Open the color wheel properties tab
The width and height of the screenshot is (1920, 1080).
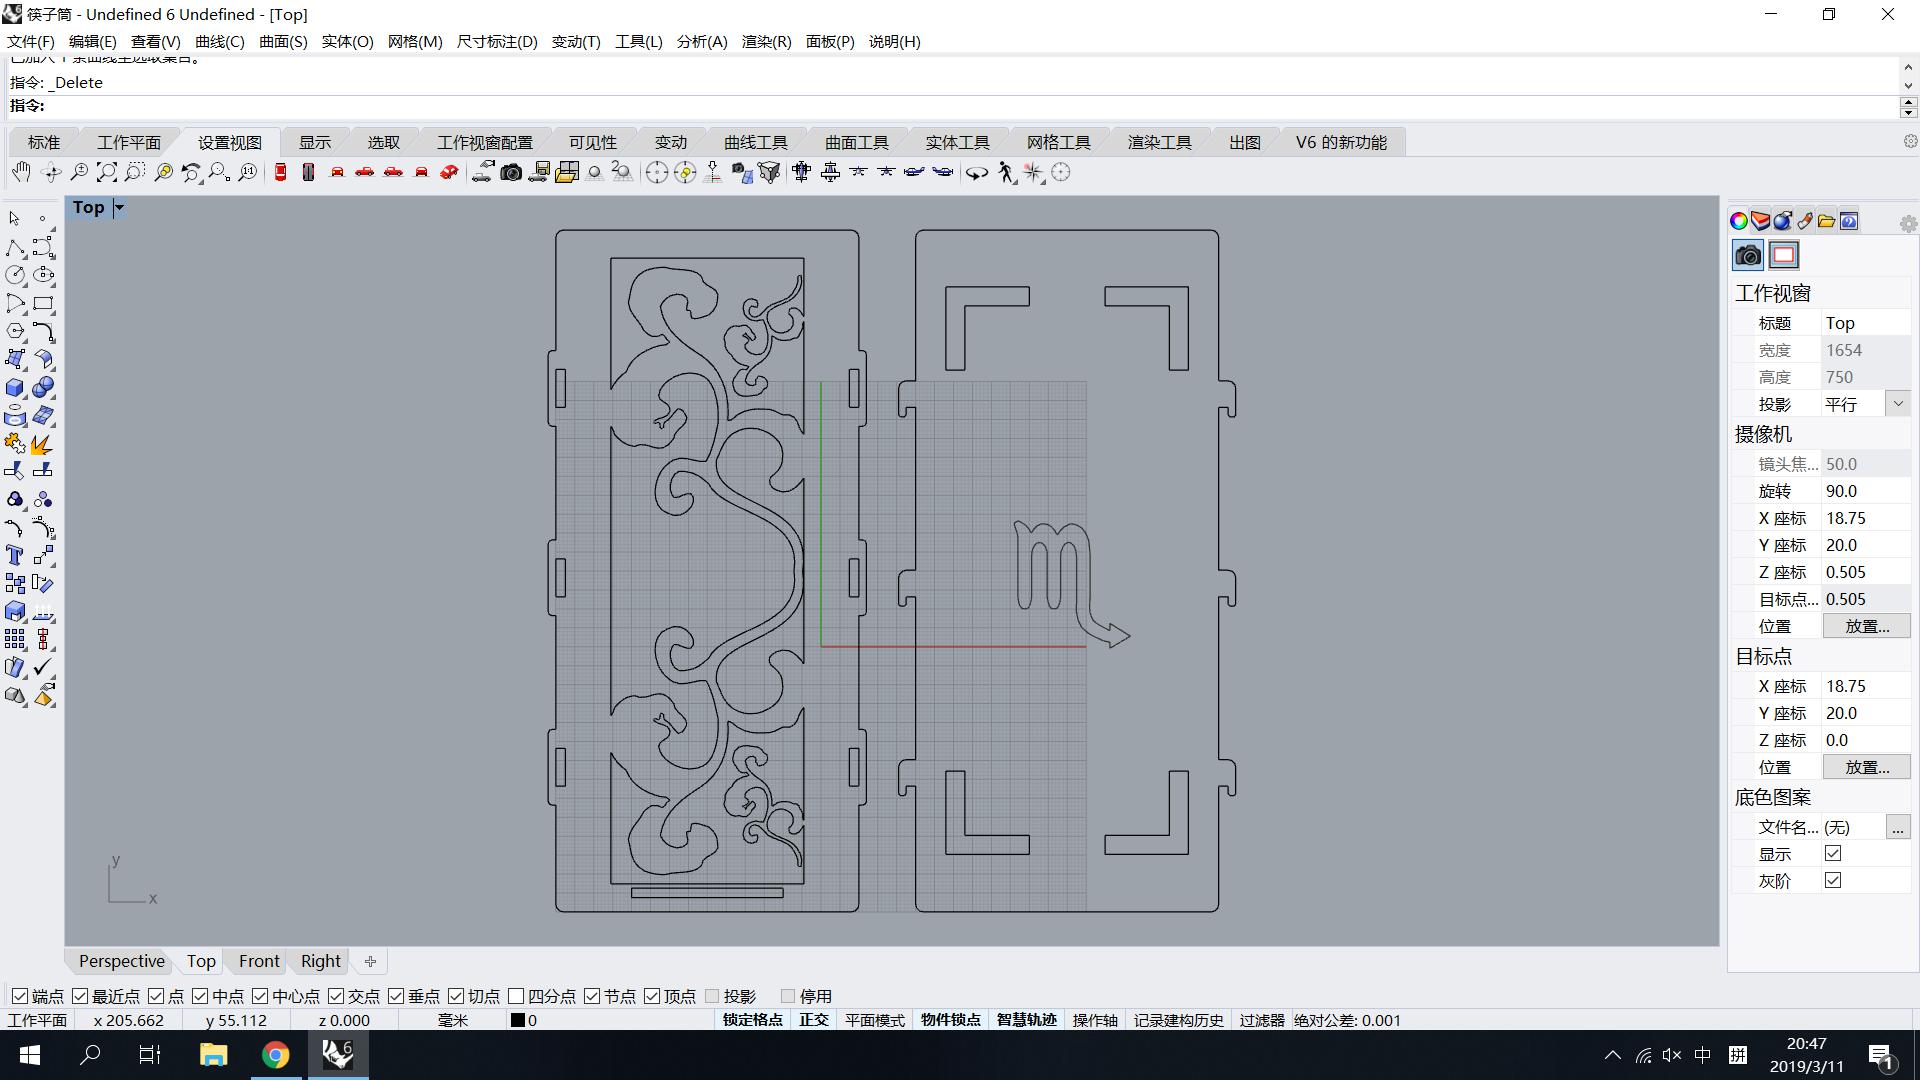[1738, 221]
